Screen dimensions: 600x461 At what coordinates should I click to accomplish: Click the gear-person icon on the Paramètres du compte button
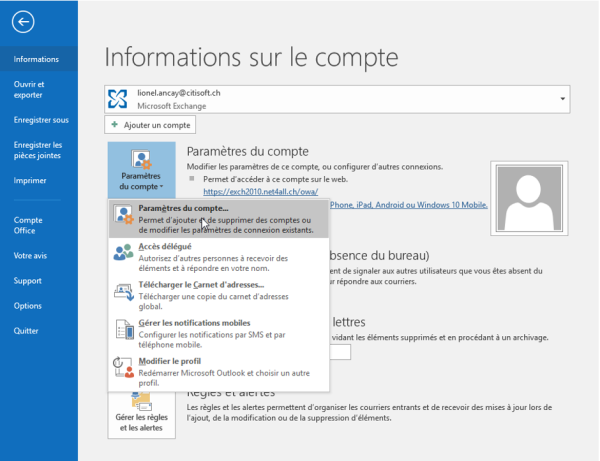pos(142,160)
